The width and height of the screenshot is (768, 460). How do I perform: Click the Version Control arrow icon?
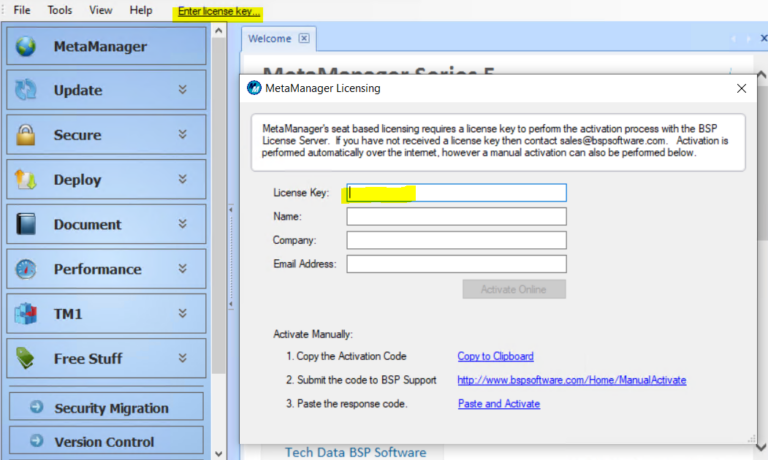(x=36, y=440)
